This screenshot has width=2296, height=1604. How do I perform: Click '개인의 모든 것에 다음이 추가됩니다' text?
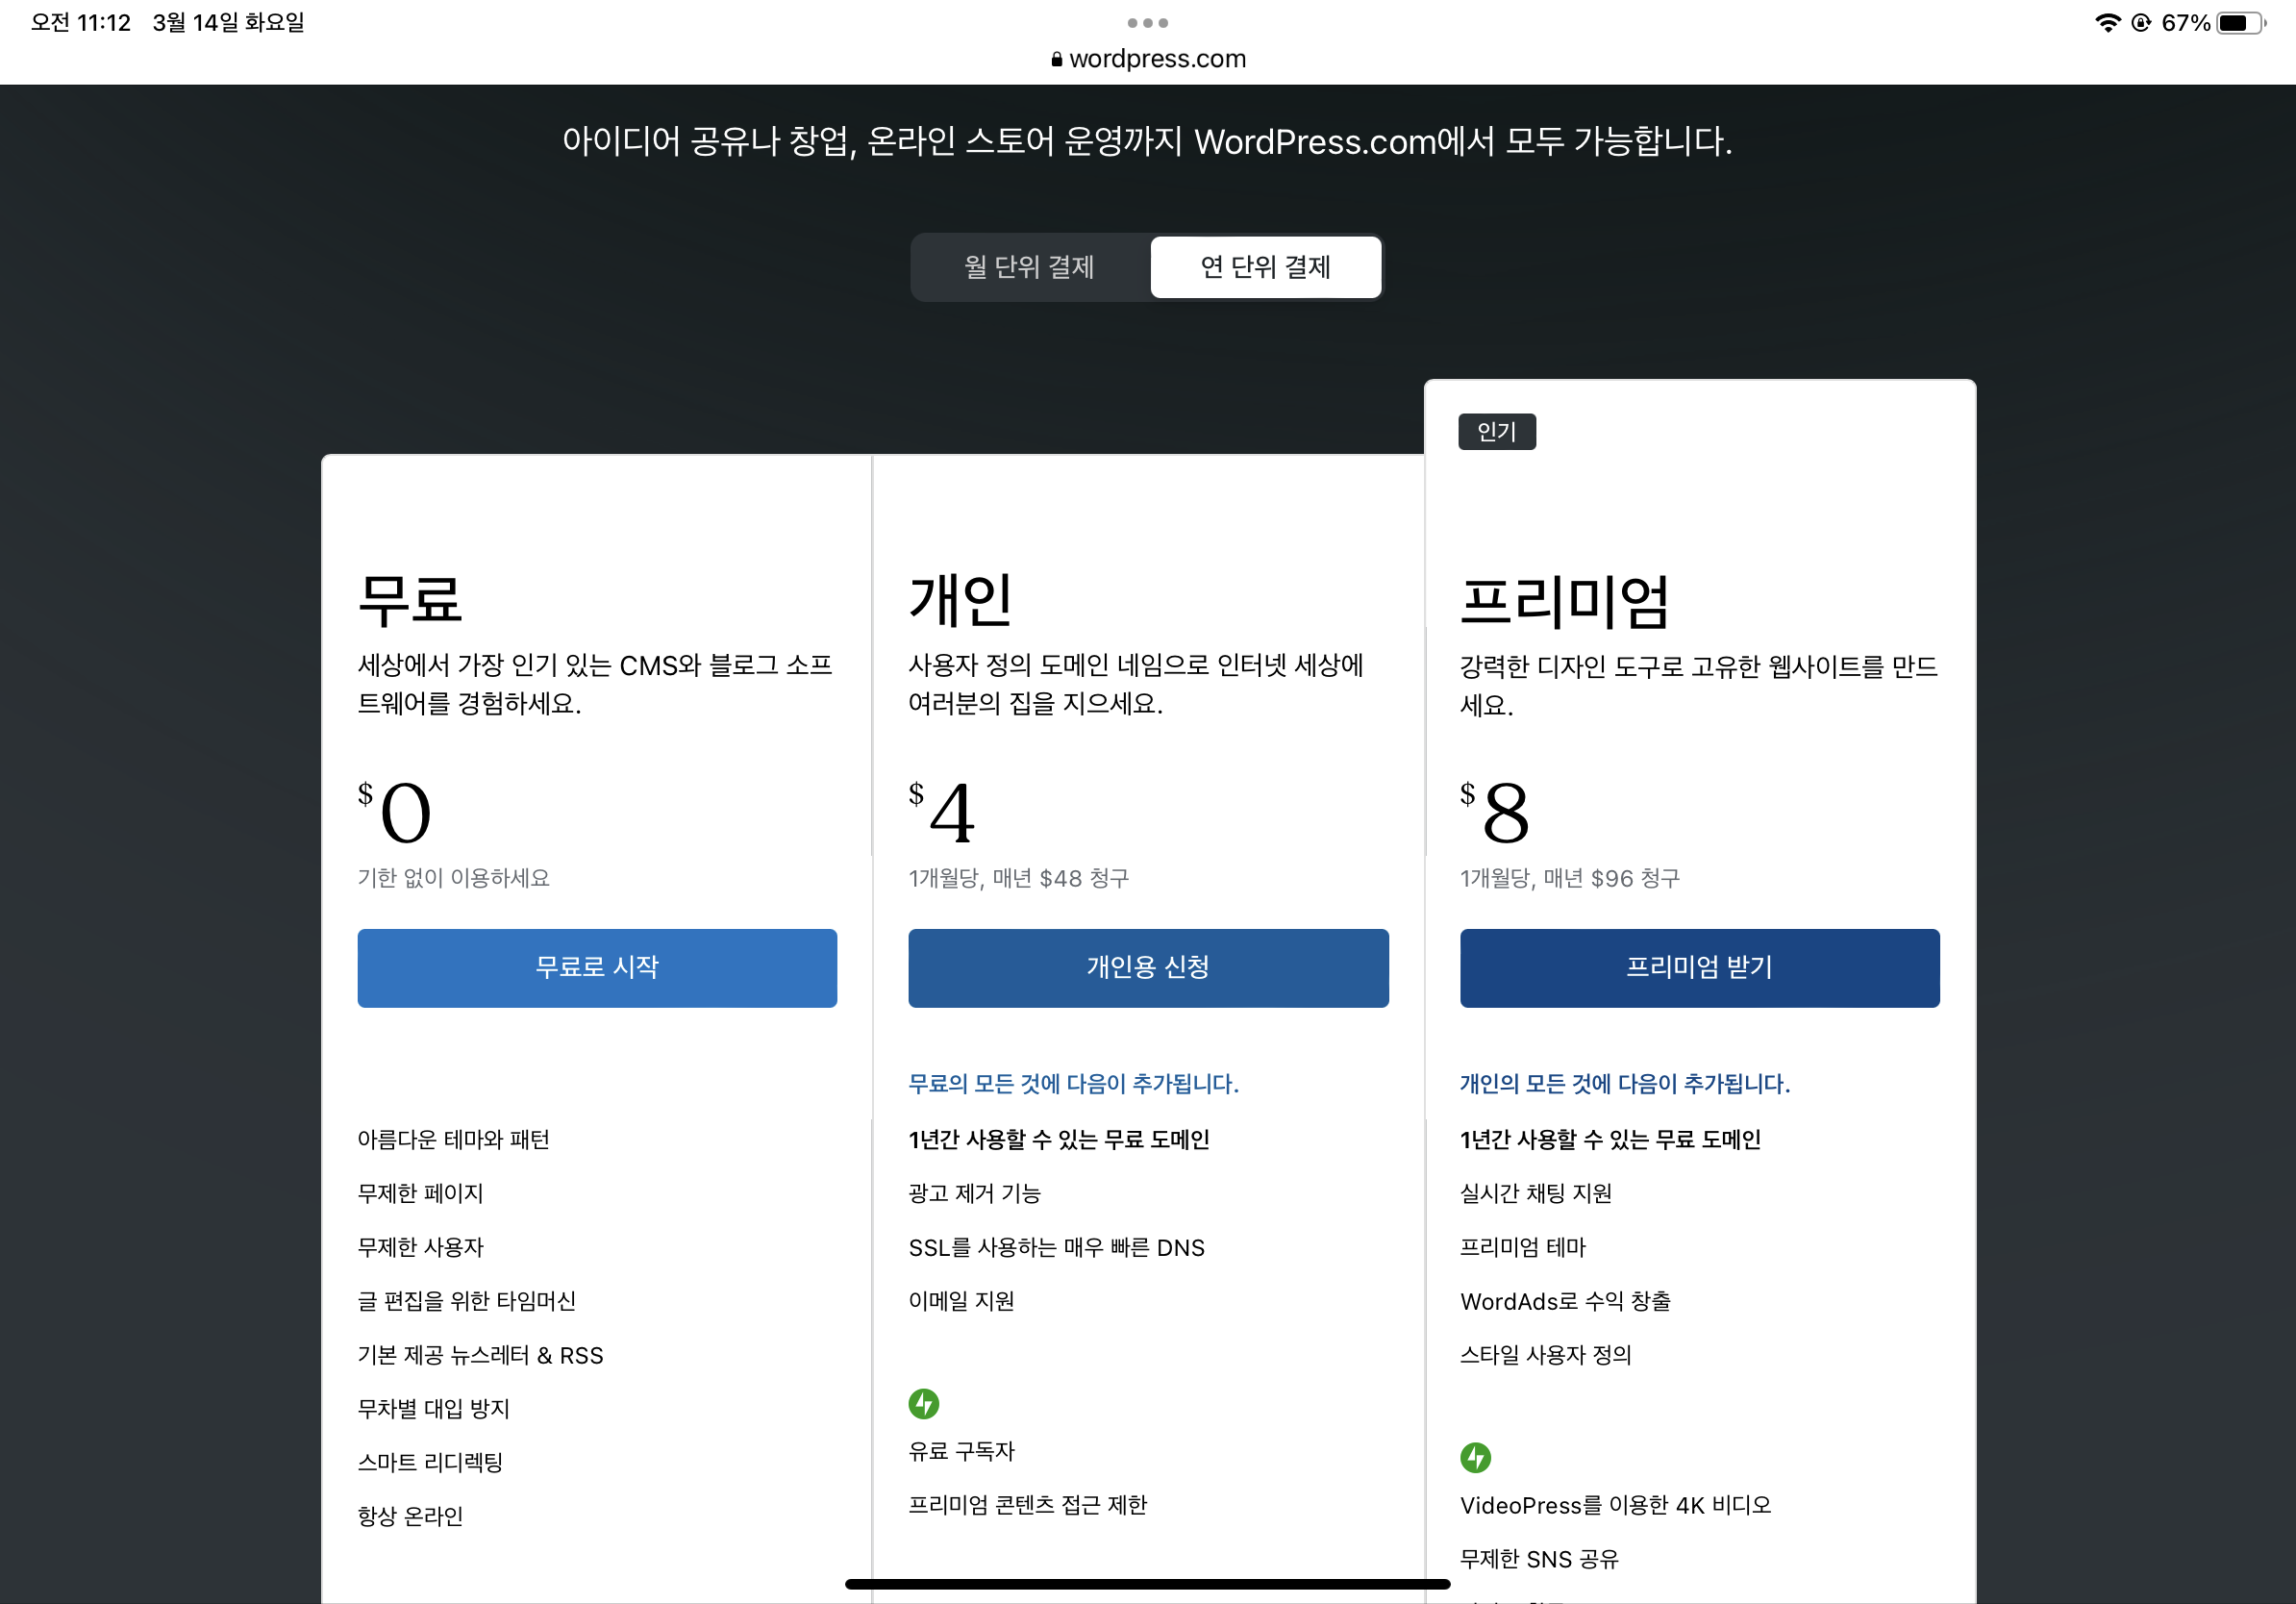1624,1083
